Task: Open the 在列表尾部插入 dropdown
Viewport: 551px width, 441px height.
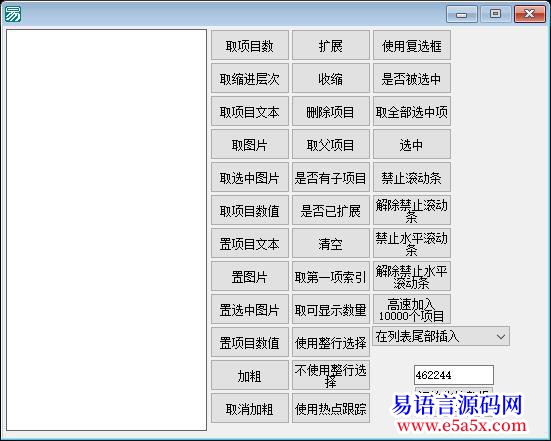Action: point(441,336)
